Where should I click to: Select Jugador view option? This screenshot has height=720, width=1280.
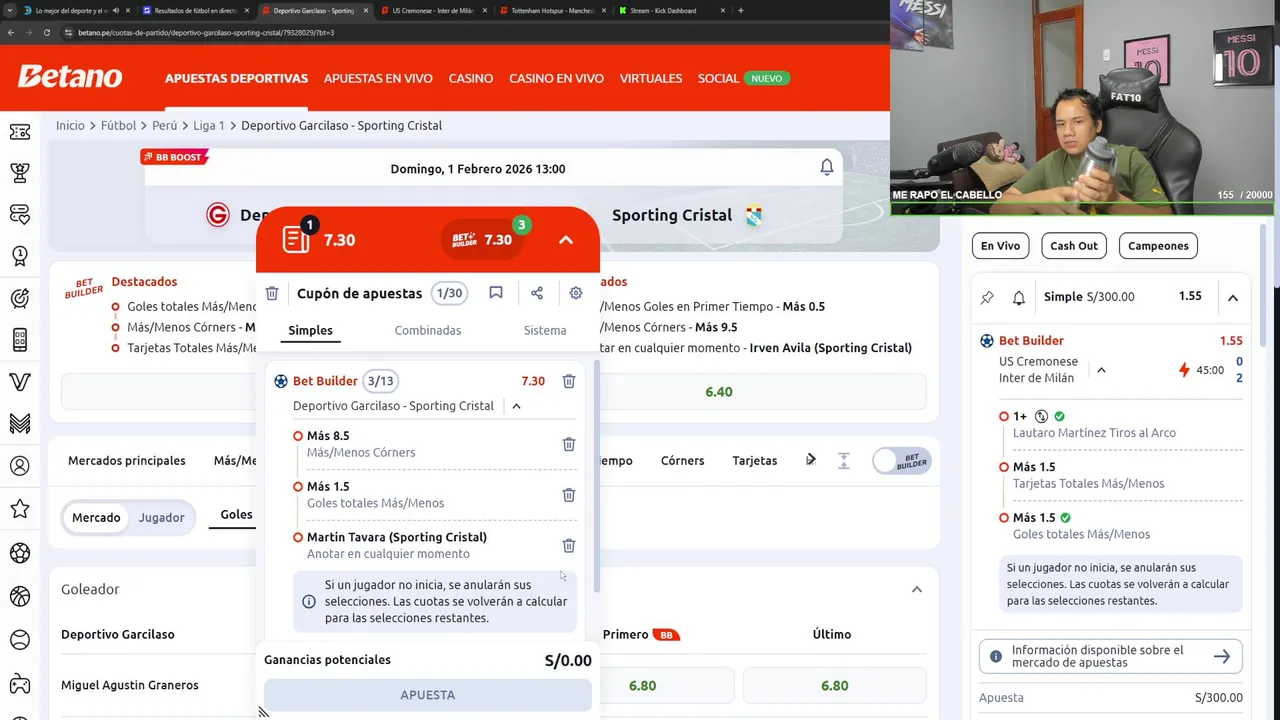pos(161,517)
